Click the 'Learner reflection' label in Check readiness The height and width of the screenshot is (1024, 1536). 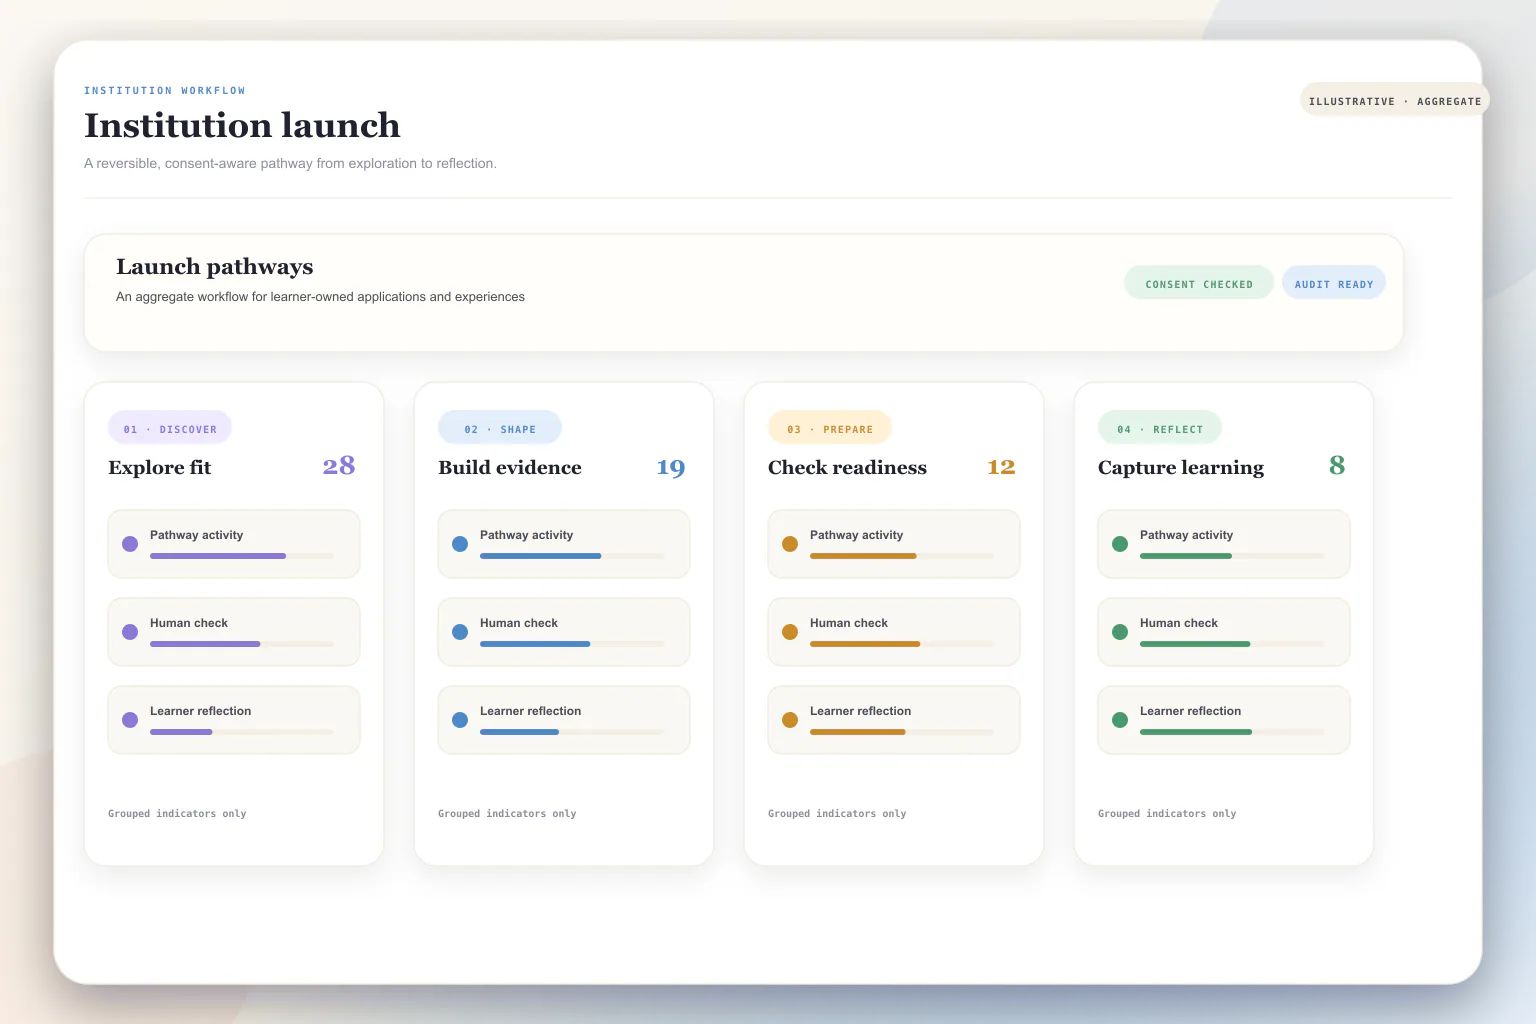click(861, 711)
